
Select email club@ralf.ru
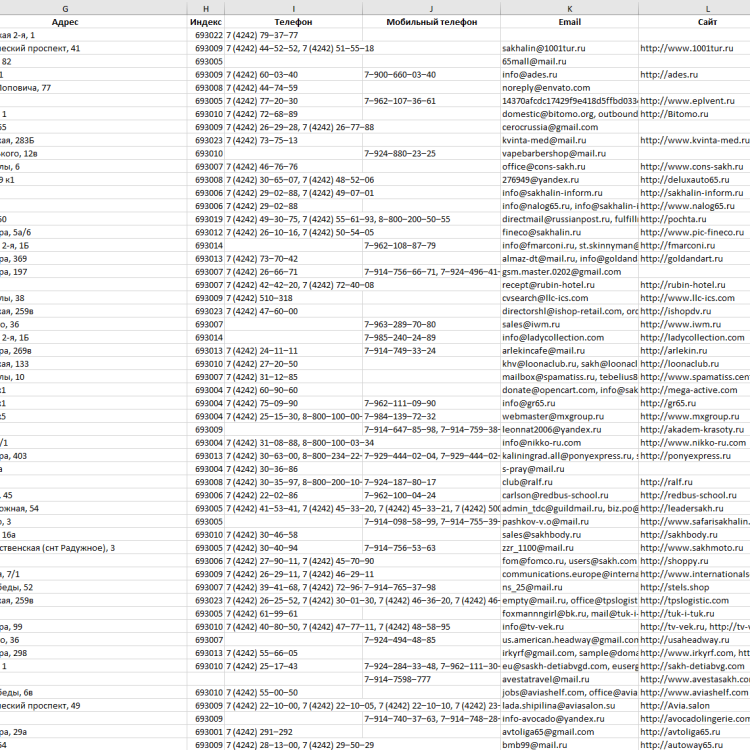[x=527, y=483]
